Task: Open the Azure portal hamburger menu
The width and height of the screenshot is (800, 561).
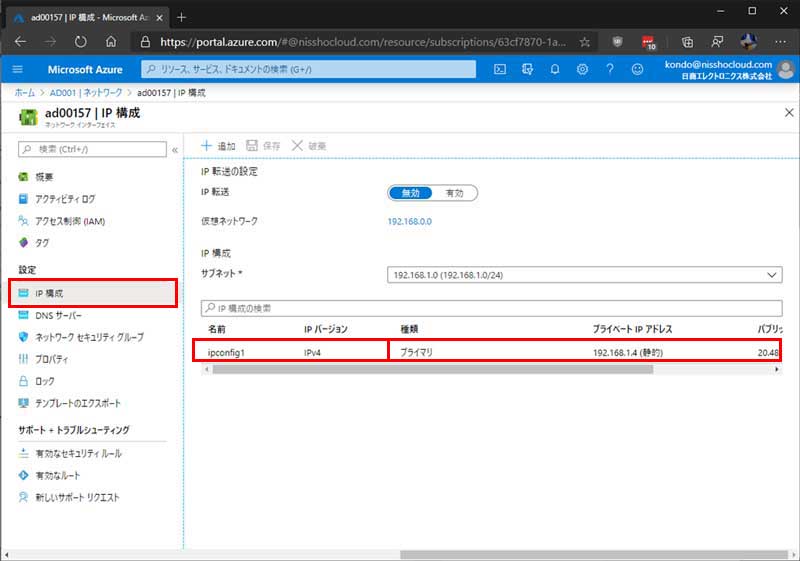Action: pyautogui.click(x=18, y=69)
